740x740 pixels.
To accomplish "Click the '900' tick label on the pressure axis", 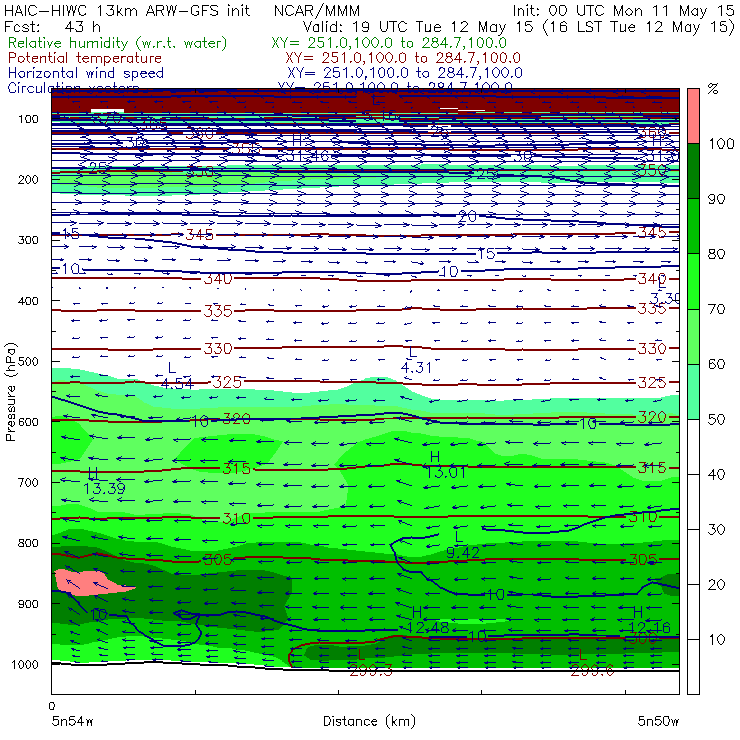I will coord(28,604).
